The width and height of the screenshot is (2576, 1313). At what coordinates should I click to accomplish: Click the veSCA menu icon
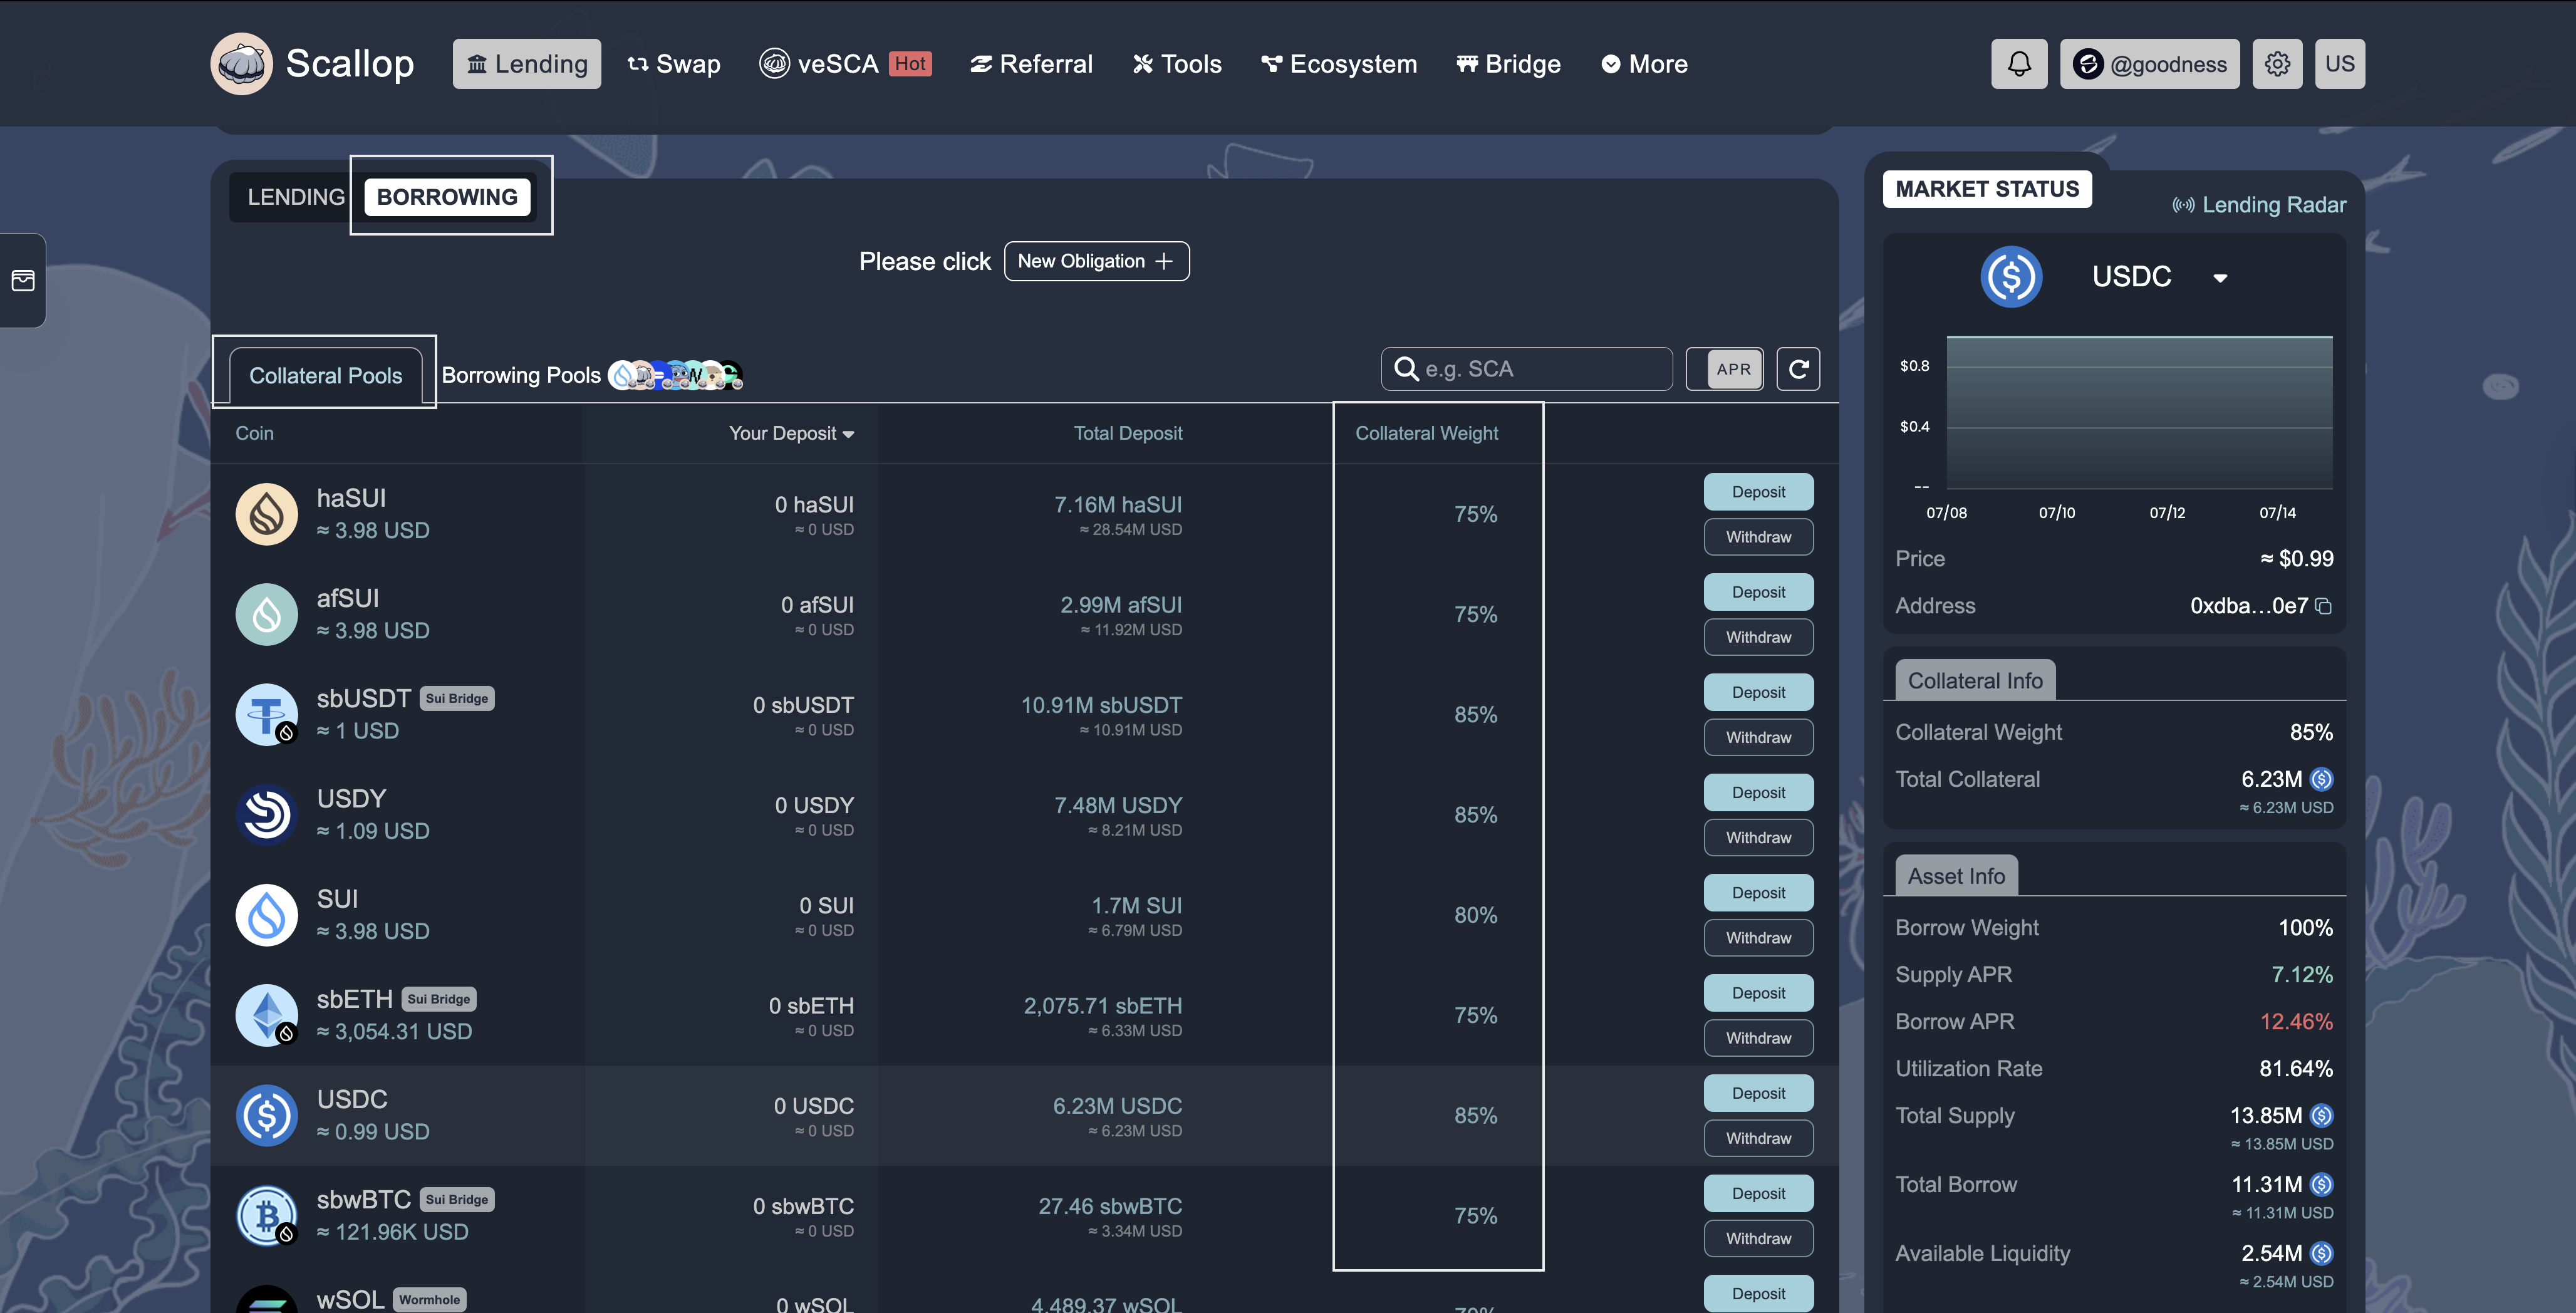(774, 64)
